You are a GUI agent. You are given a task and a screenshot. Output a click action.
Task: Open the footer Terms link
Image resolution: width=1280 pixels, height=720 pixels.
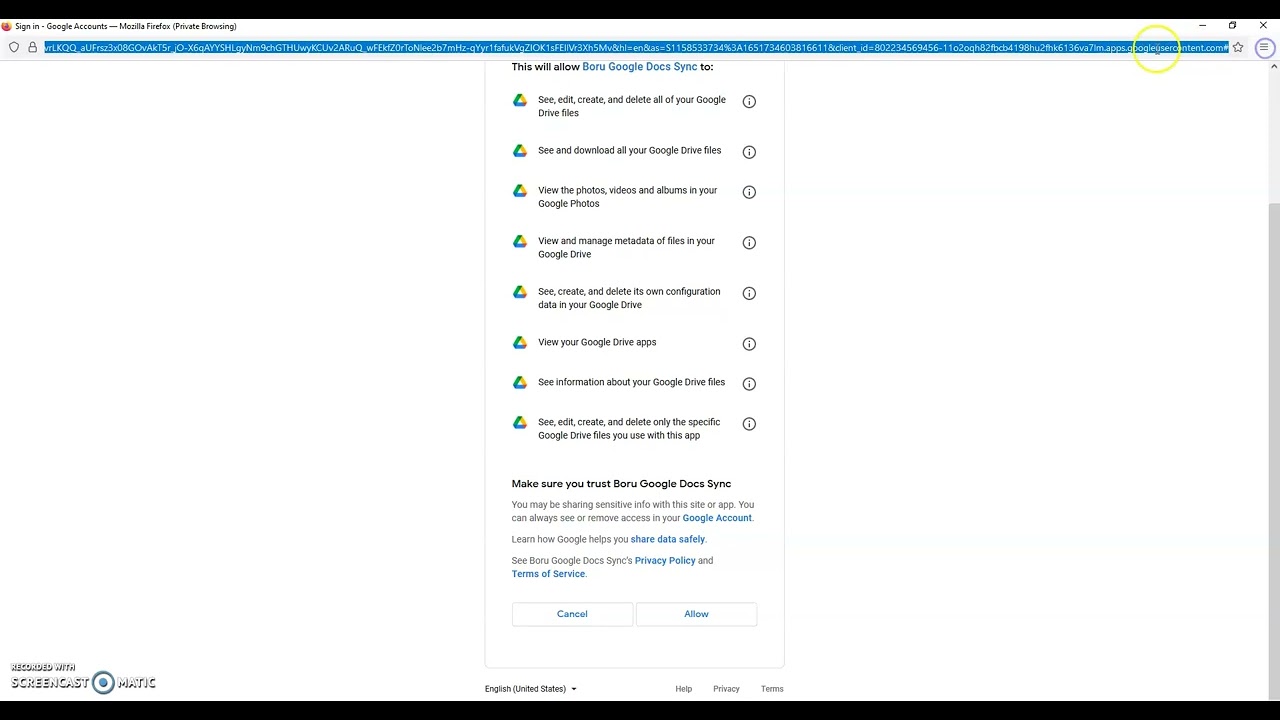tap(772, 689)
